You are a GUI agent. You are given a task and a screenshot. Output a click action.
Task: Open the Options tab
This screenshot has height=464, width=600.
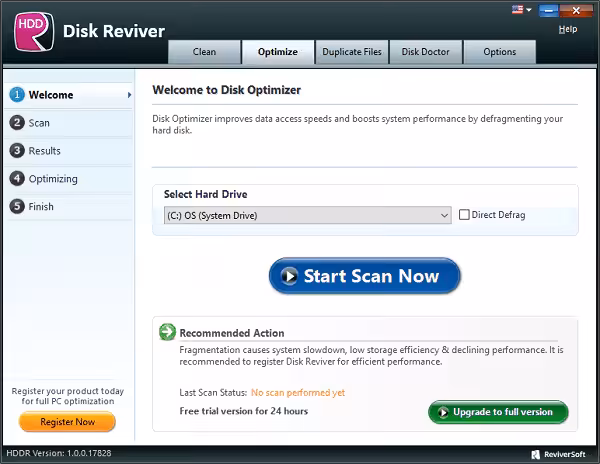pyautogui.click(x=500, y=52)
